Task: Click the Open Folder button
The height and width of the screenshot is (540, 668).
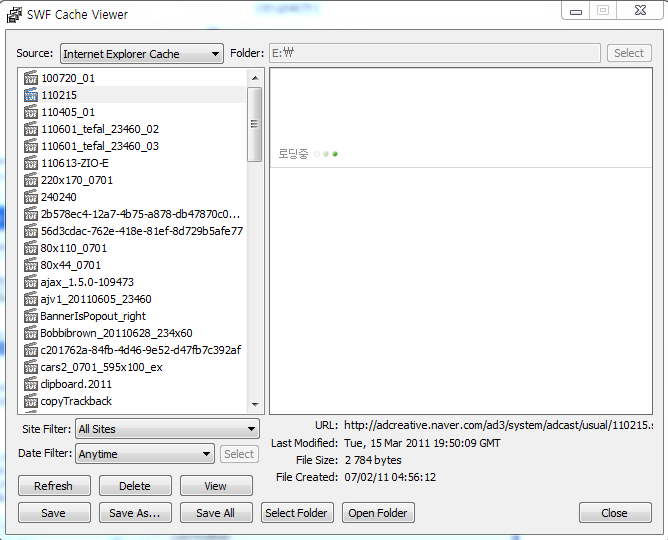Action: (378, 513)
